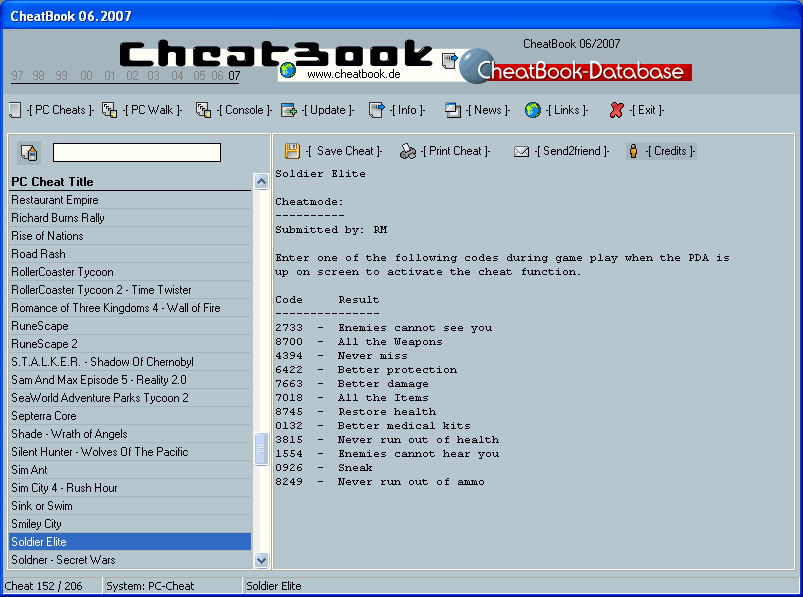
Task: Select Sim City 4 - Rush Hour
Action: click(130, 488)
